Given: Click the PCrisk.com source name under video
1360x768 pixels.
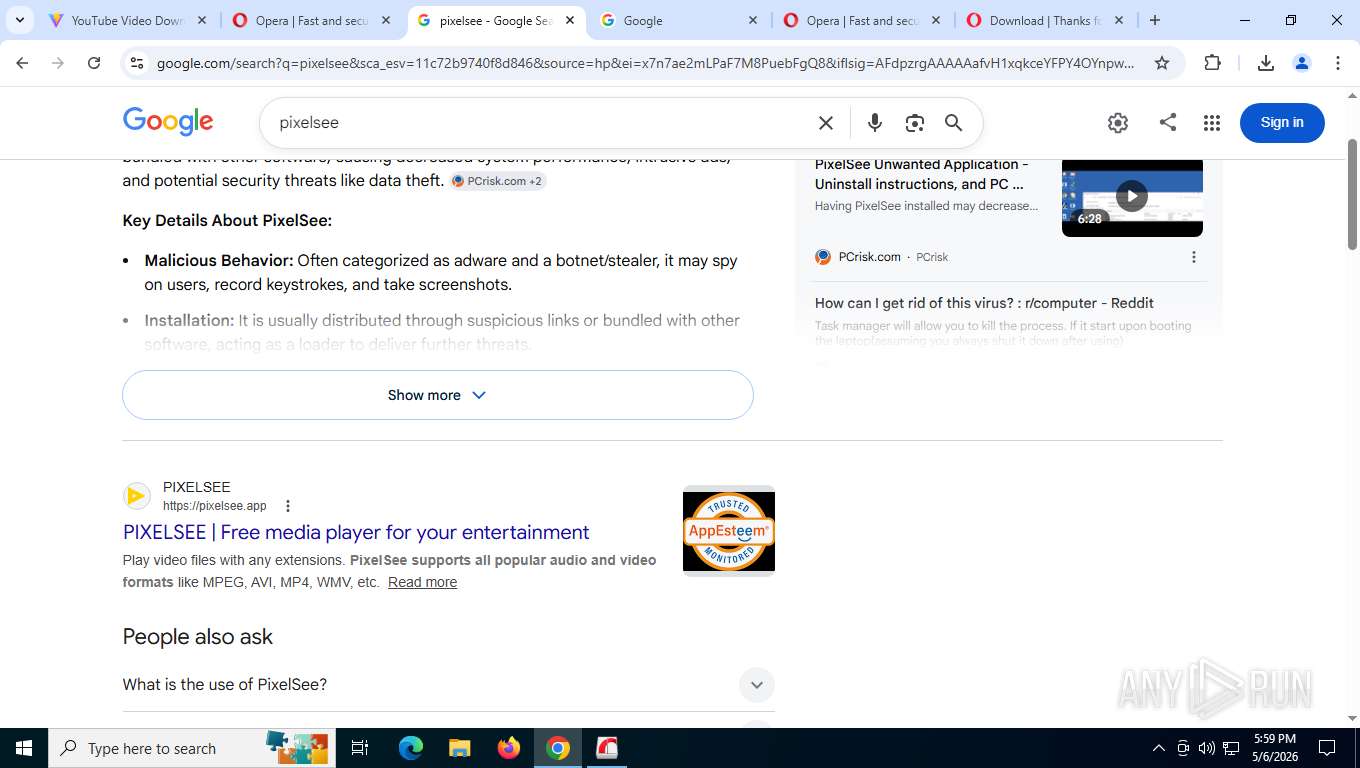Looking at the screenshot, I should coord(869,257).
